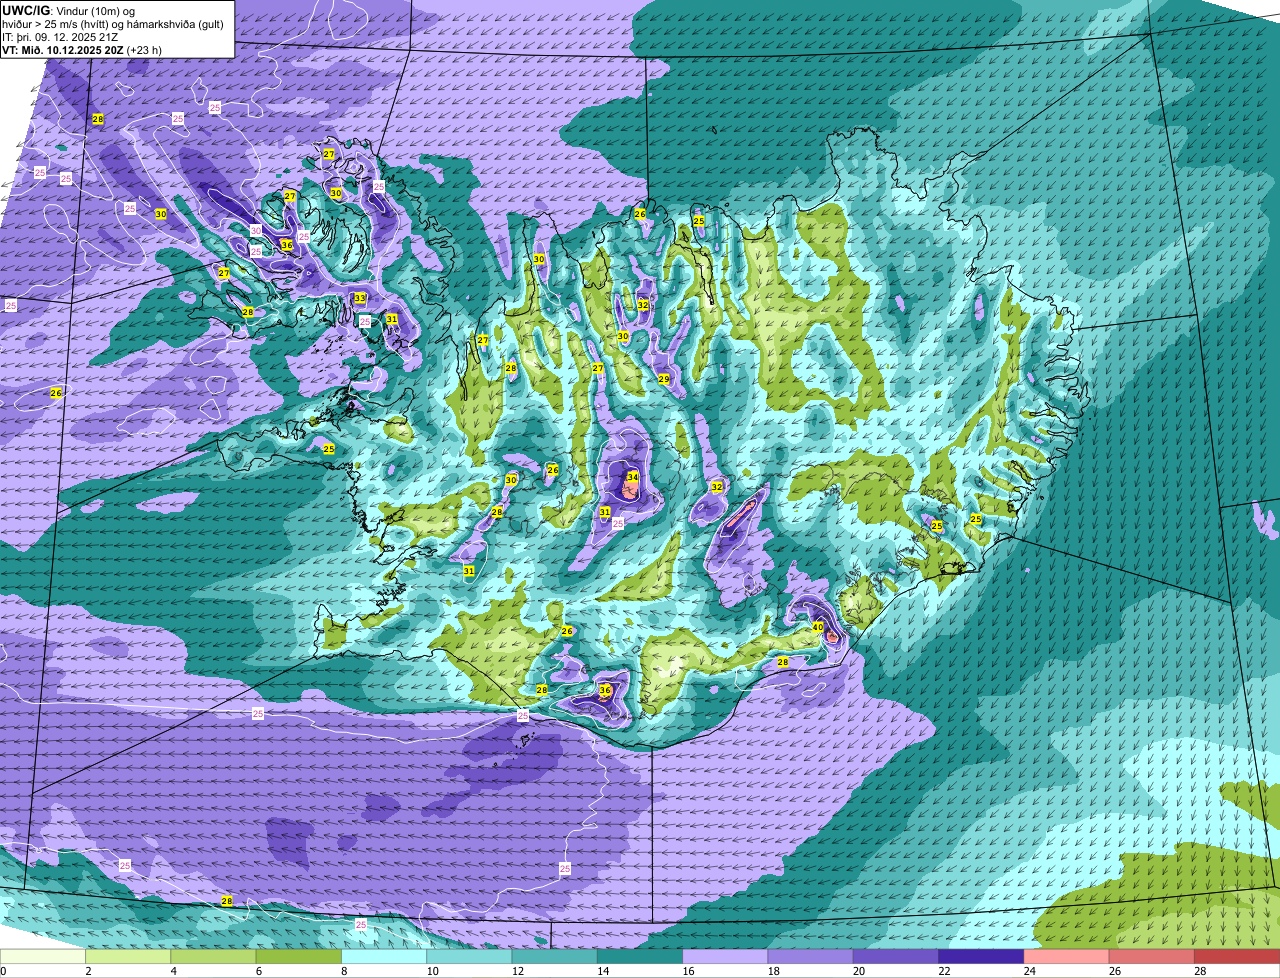Select the pink 24–26 legend swatch

tap(1067, 957)
